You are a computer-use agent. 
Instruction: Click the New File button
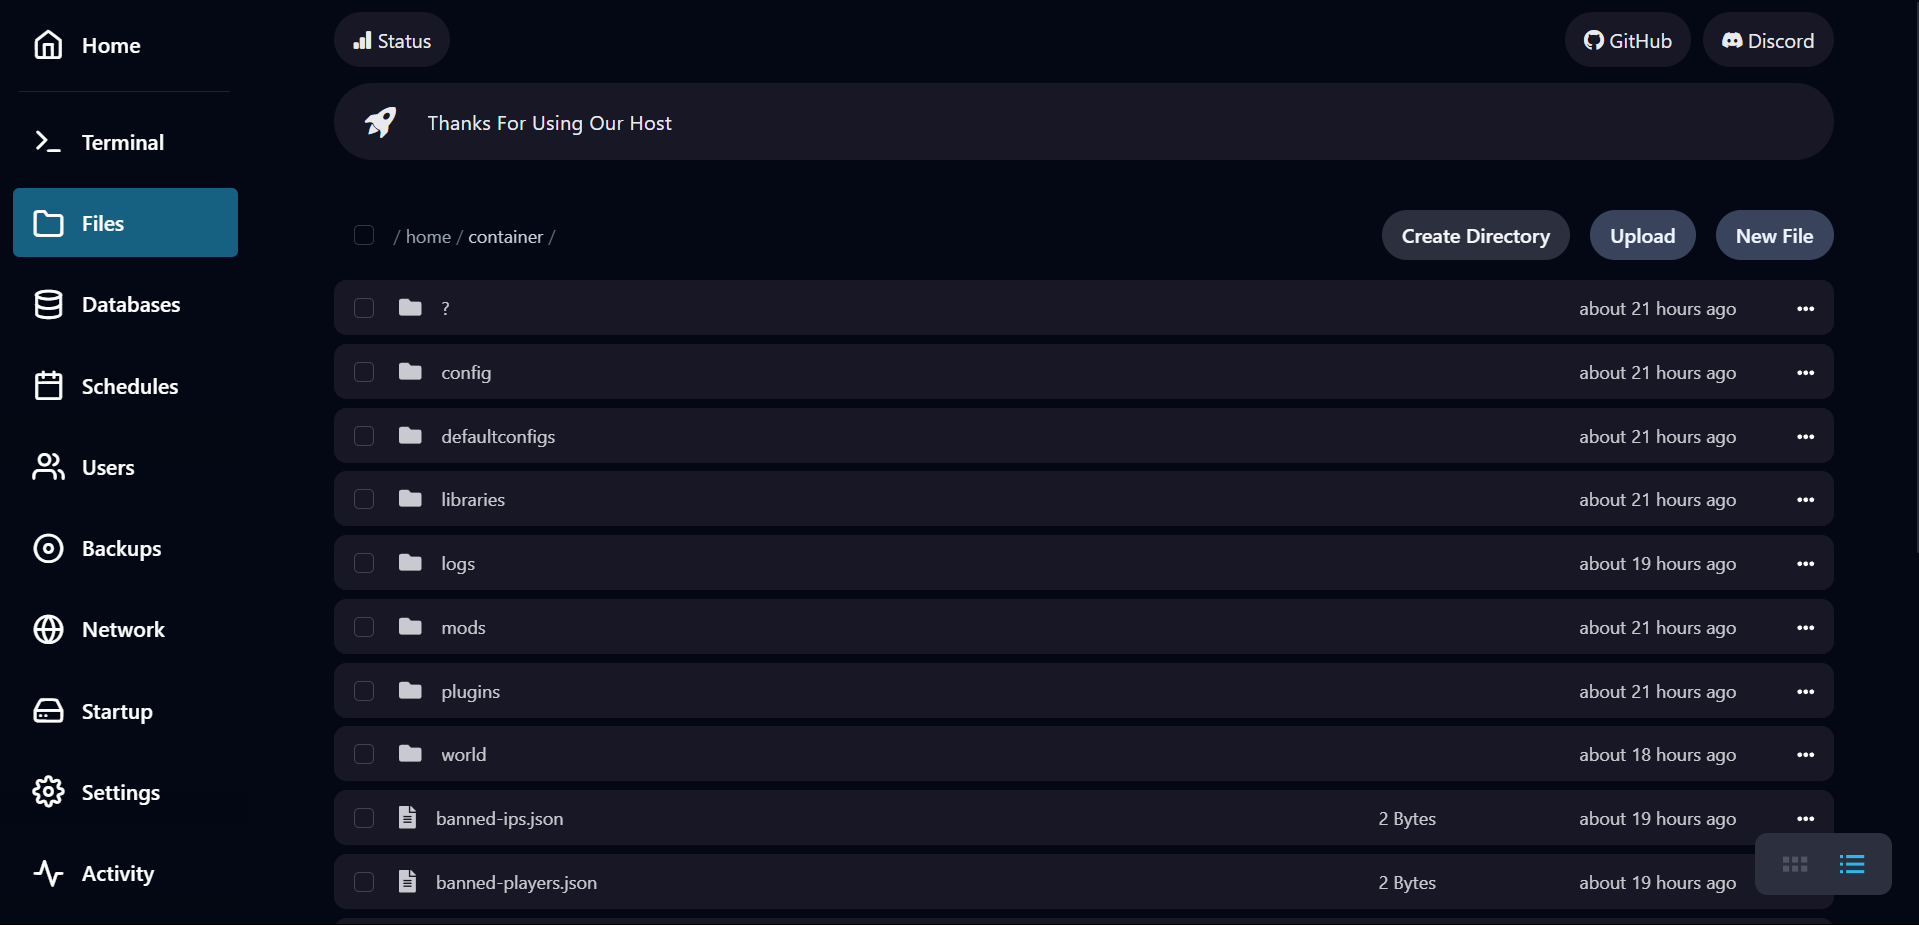tap(1774, 236)
